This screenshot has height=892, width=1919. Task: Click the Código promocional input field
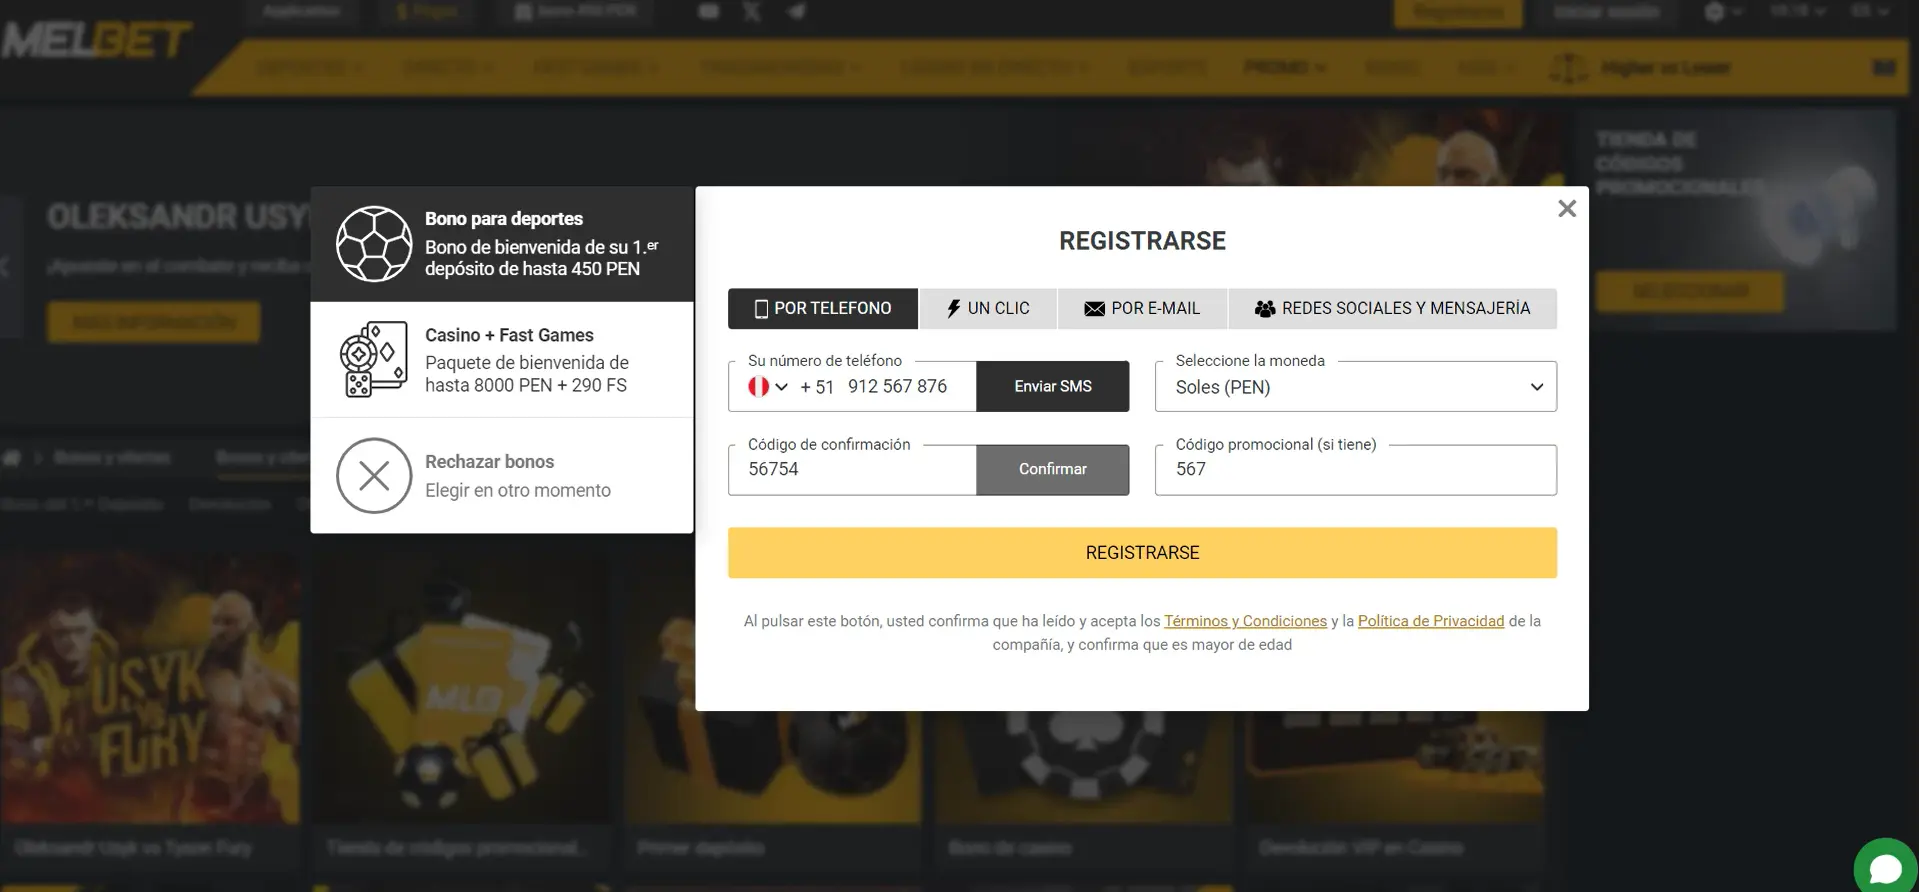click(x=1356, y=469)
